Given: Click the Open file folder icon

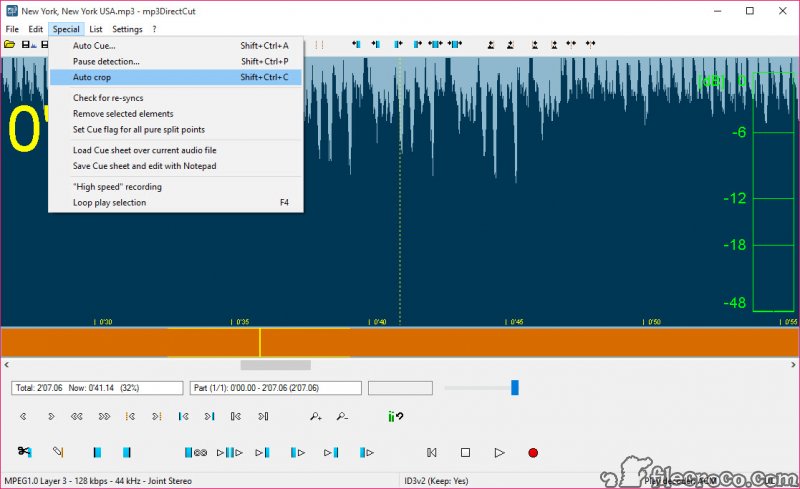Looking at the screenshot, I should coord(8,45).
